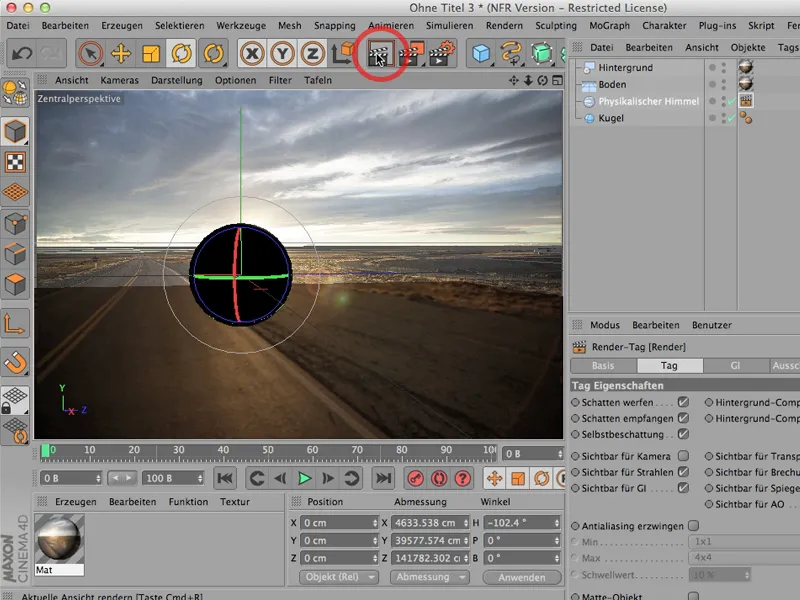
Task: Play the animation forward
Action: 305,479
